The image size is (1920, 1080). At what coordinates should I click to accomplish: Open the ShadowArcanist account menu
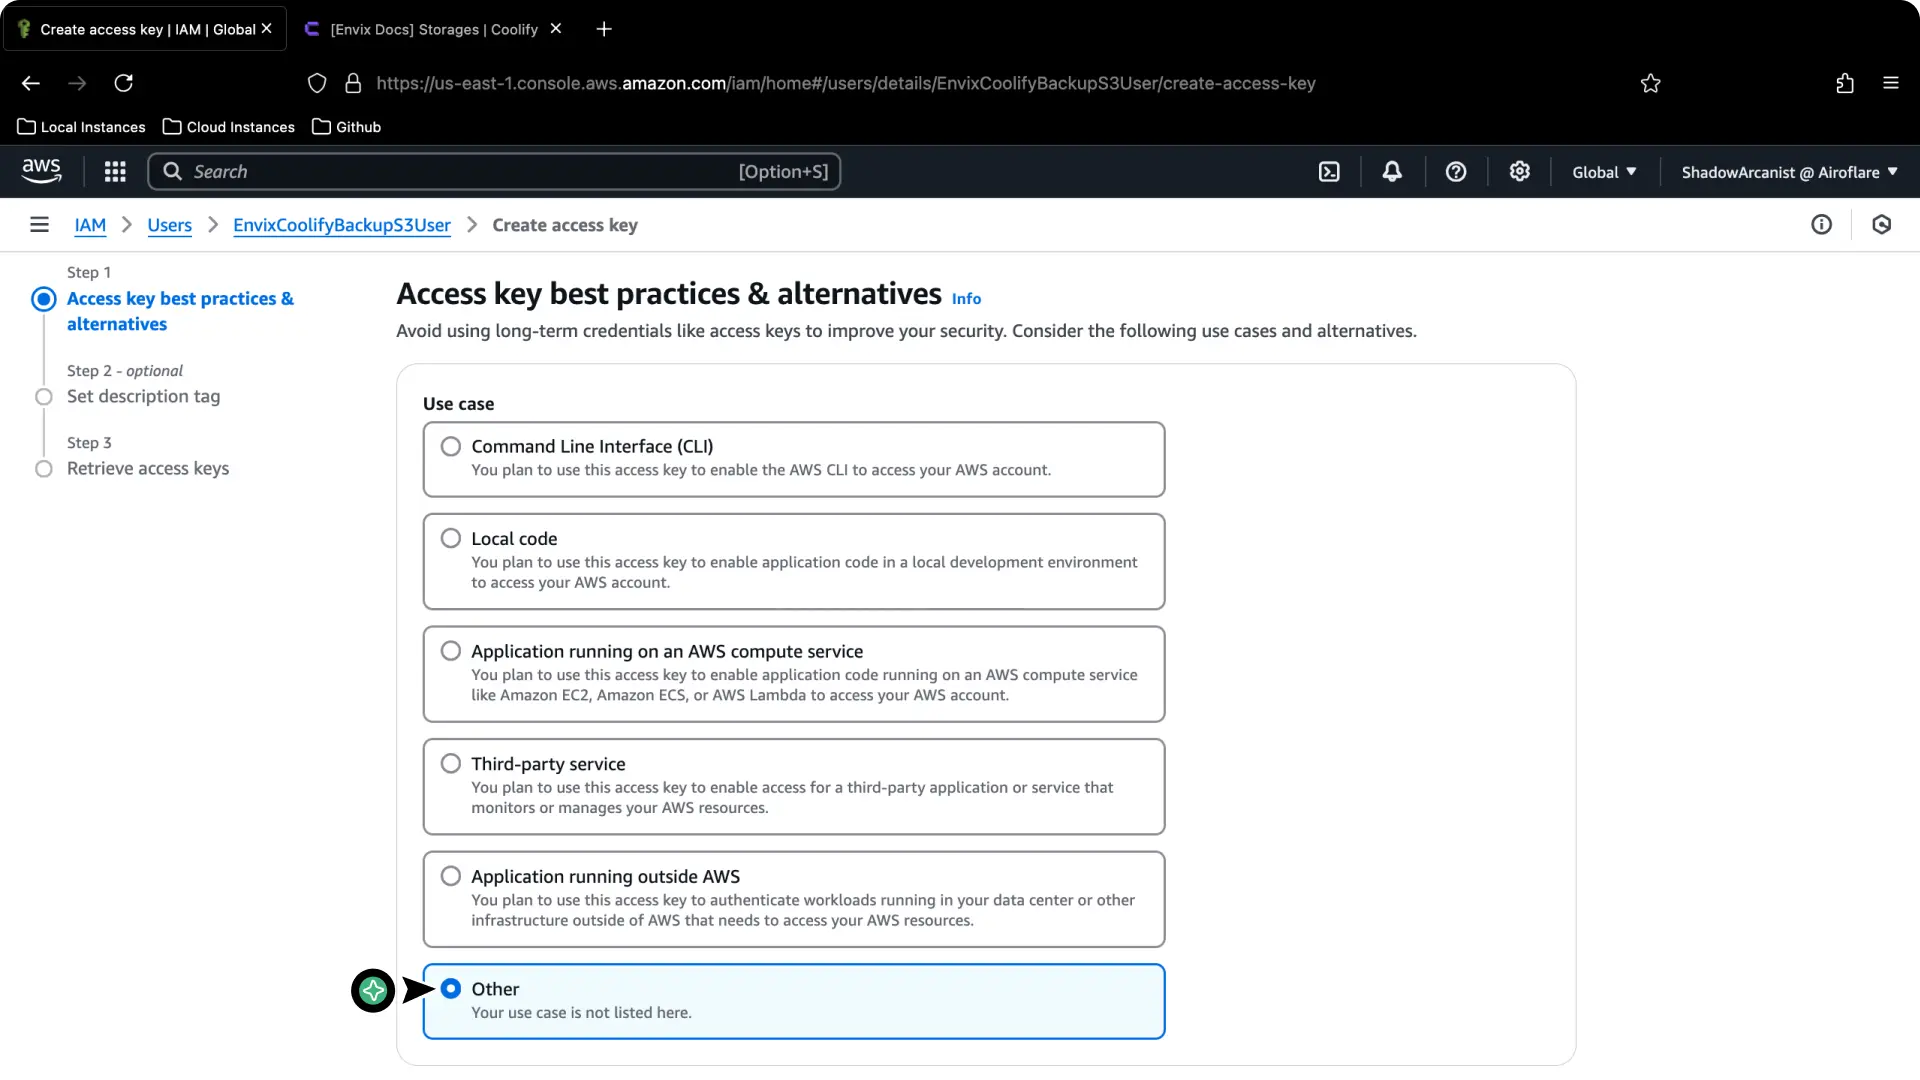click(1787, 171)
